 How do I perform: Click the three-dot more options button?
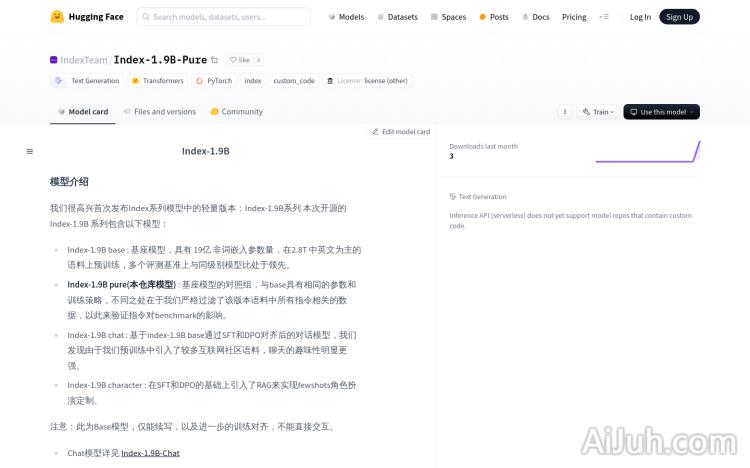point(565,112)
